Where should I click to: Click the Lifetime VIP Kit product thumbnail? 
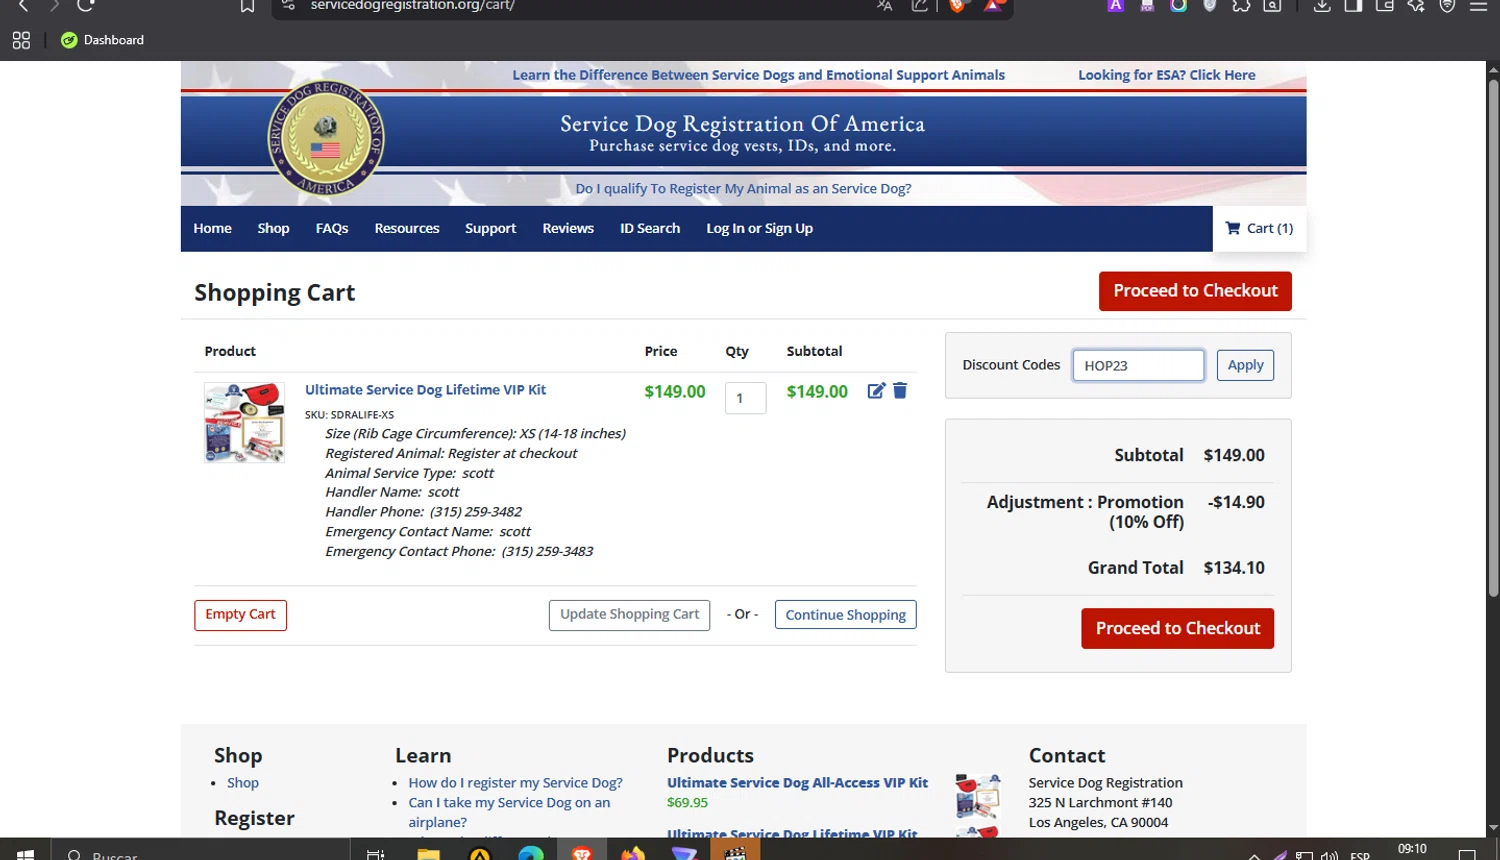[244, 422]
